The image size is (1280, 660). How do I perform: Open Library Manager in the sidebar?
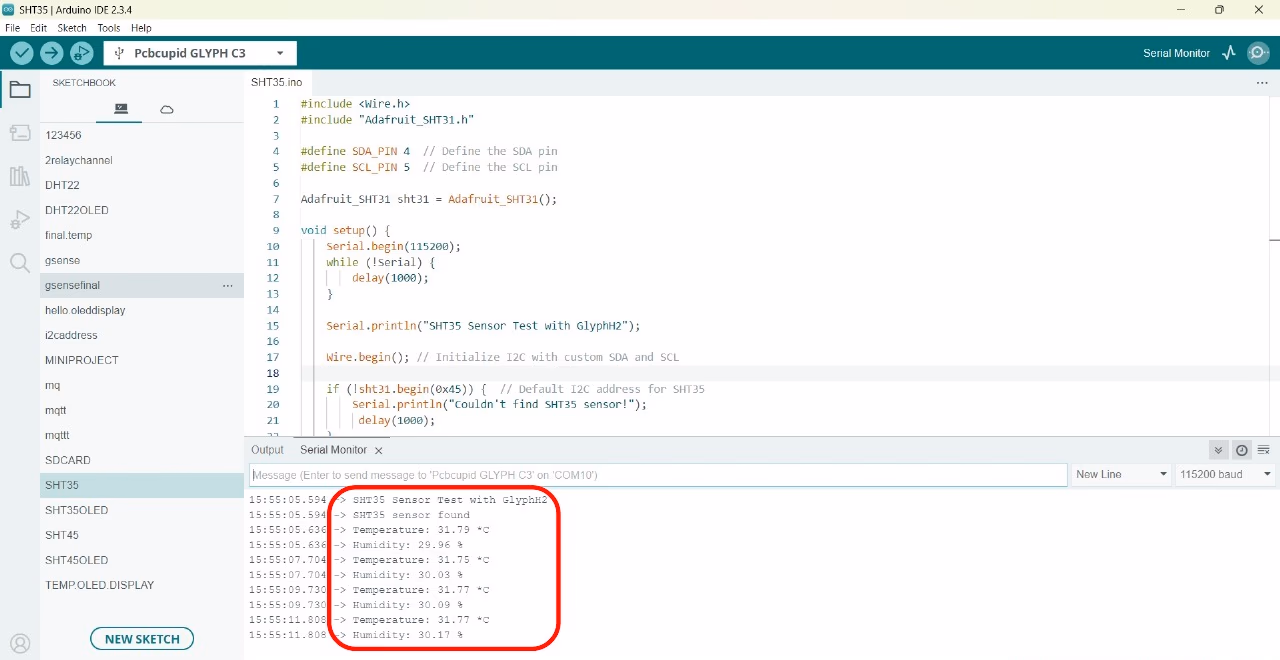coord(20,177)
